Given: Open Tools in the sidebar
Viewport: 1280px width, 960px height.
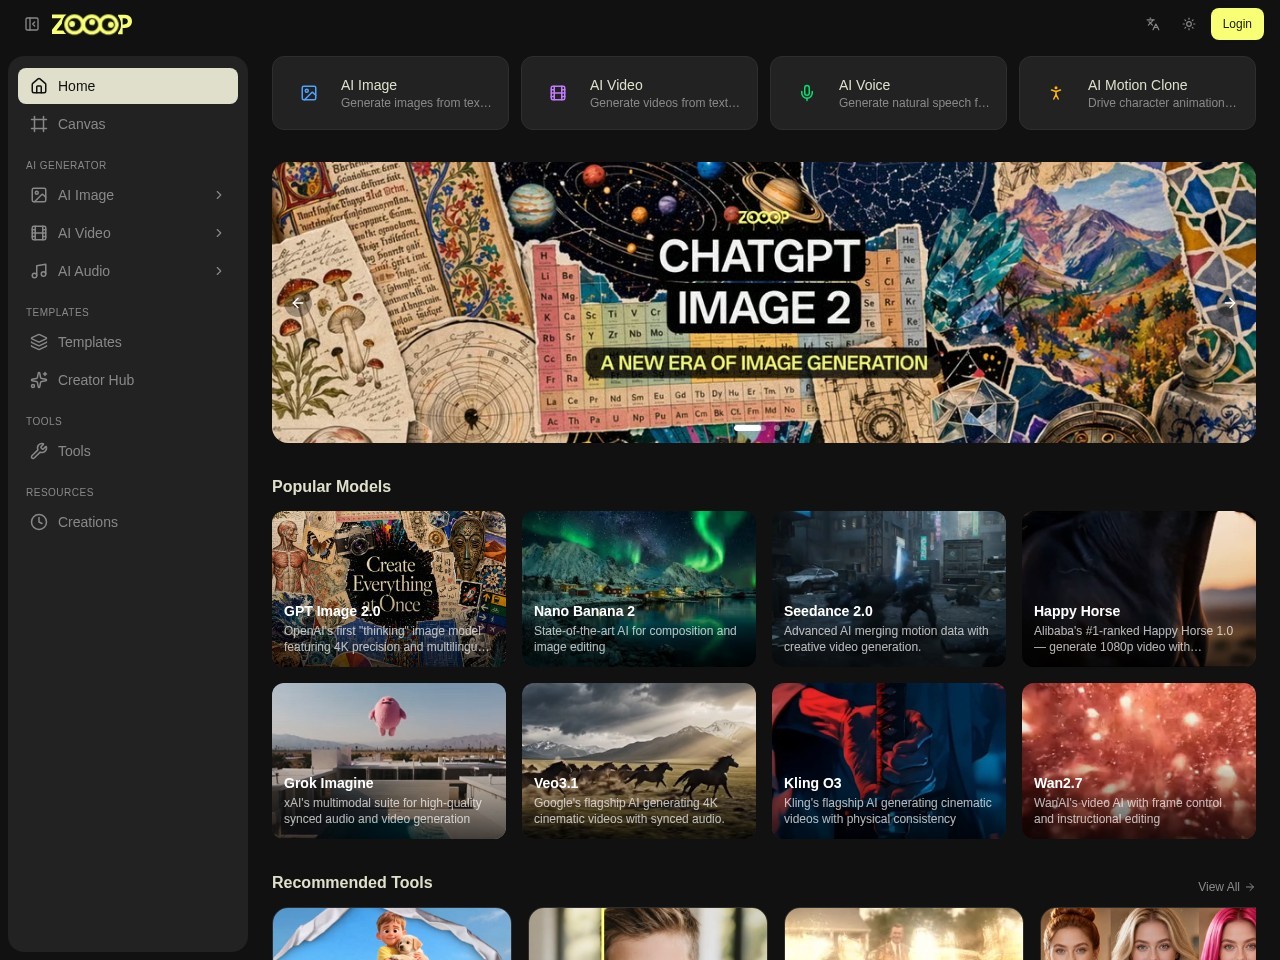Looking at the screenshot, I should [128, 451].
